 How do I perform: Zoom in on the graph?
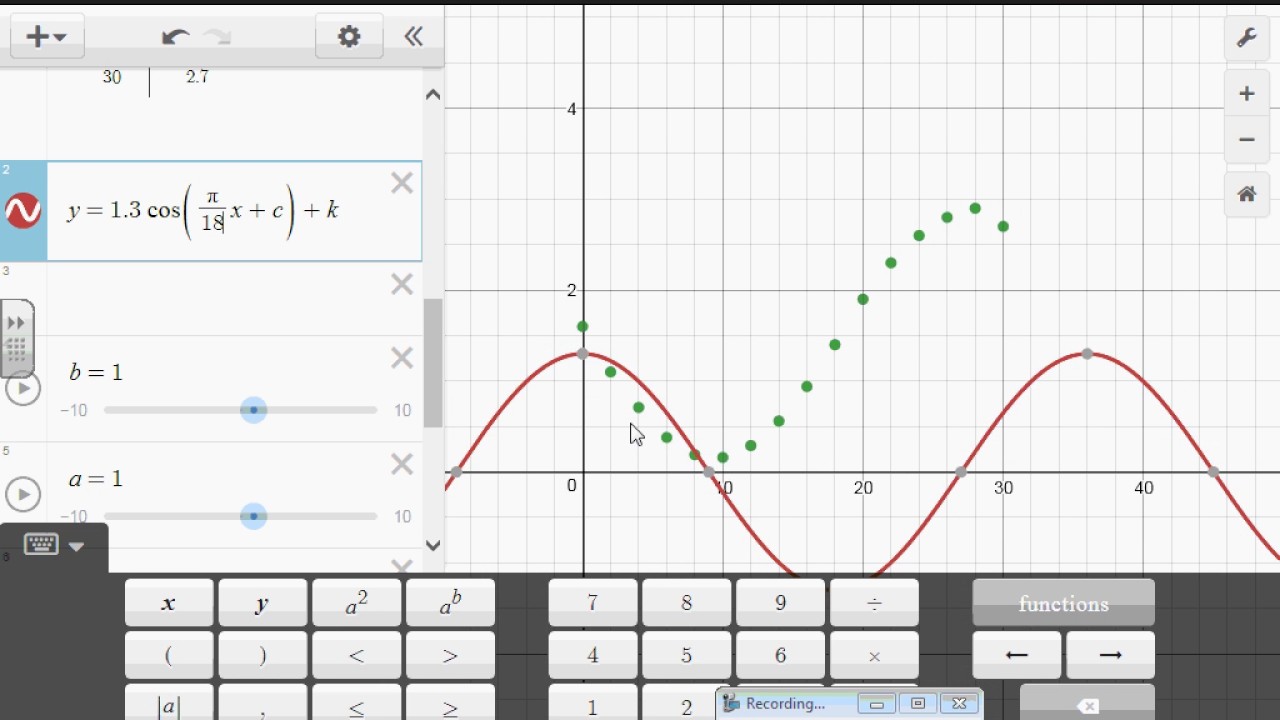[x=1246, y=94]
